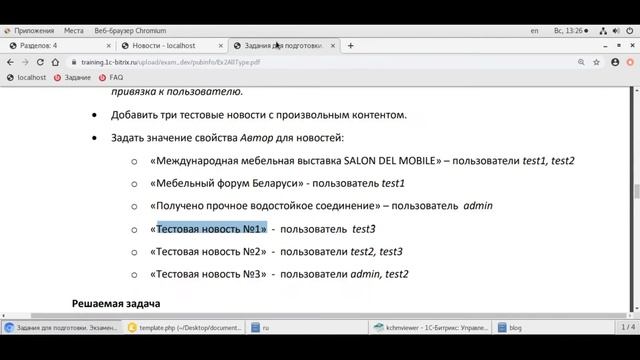Click the scroll down arrow of vertical scrollbar
640x360 pixels.
[637, 309]
